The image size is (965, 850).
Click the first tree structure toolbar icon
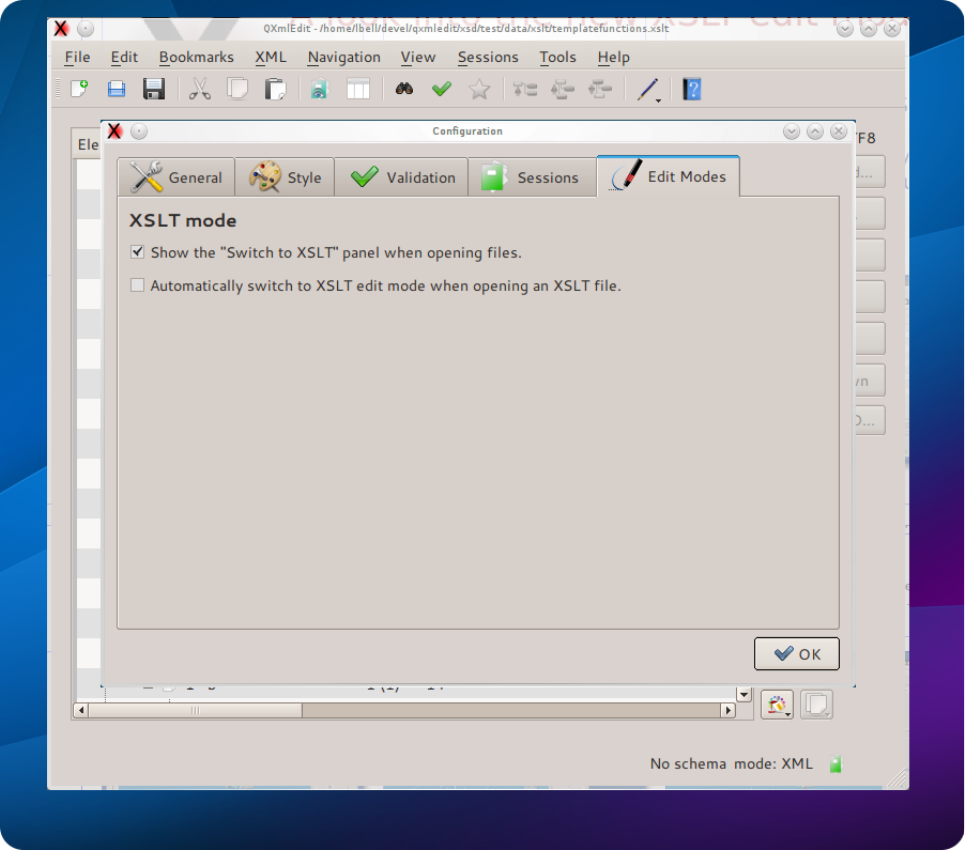(x=525, y=90)
